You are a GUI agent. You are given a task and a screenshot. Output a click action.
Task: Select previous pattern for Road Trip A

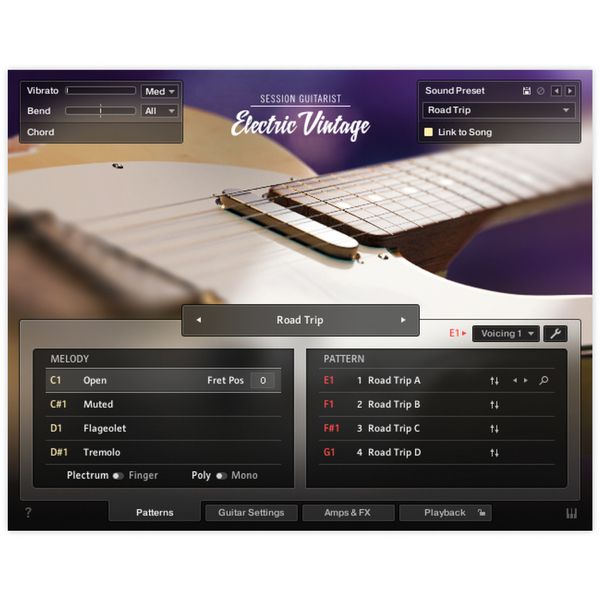(x=515, y=380)
